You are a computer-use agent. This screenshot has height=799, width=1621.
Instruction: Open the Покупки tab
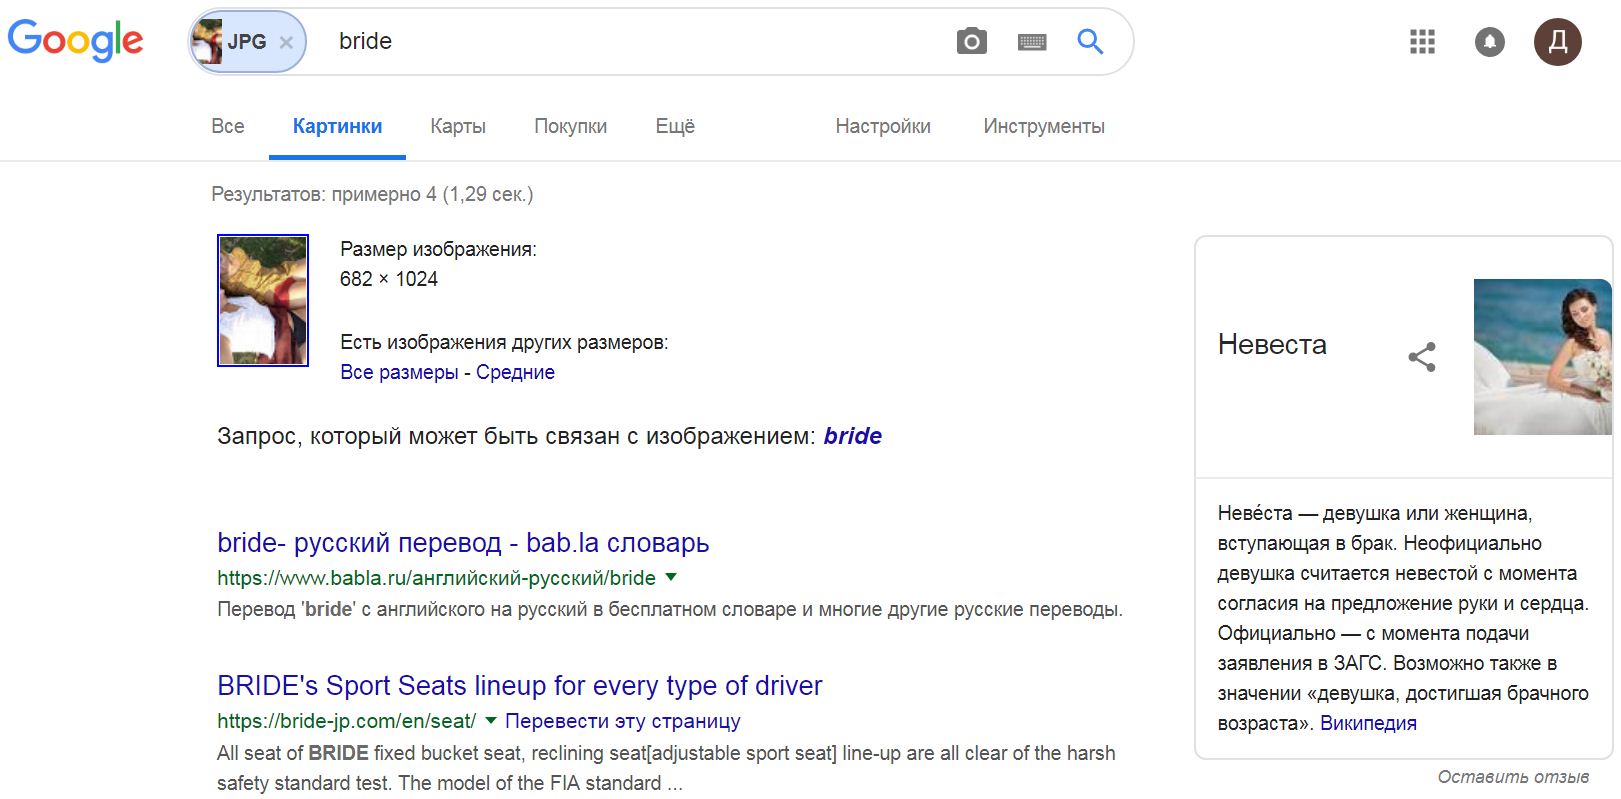tap(571, 126)
